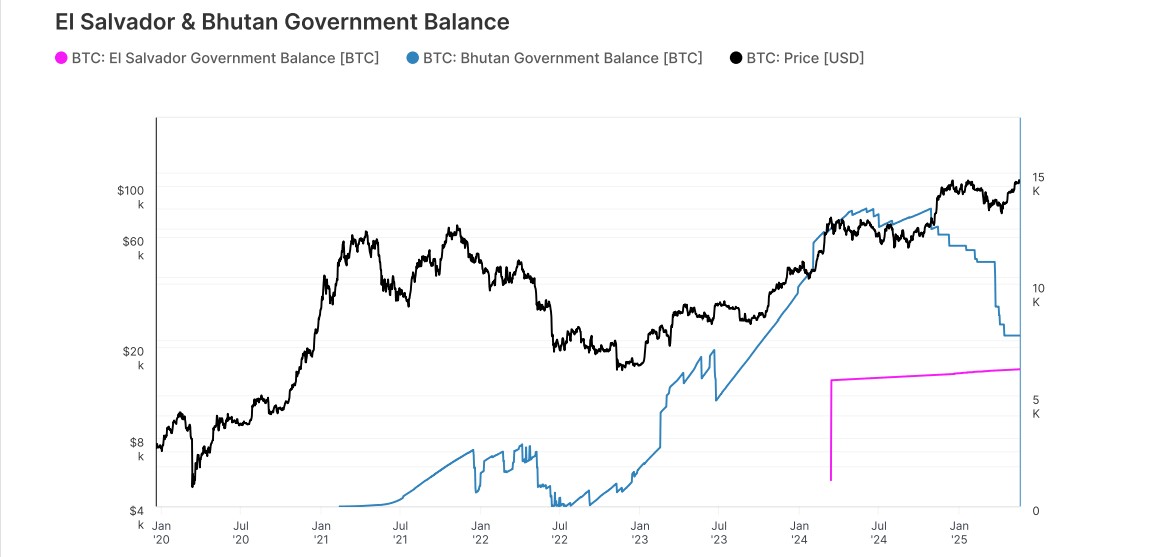This screenshot has width=1169, height=557.
Task: Click the Jan '25 timeline label
Action: (960, 531)
